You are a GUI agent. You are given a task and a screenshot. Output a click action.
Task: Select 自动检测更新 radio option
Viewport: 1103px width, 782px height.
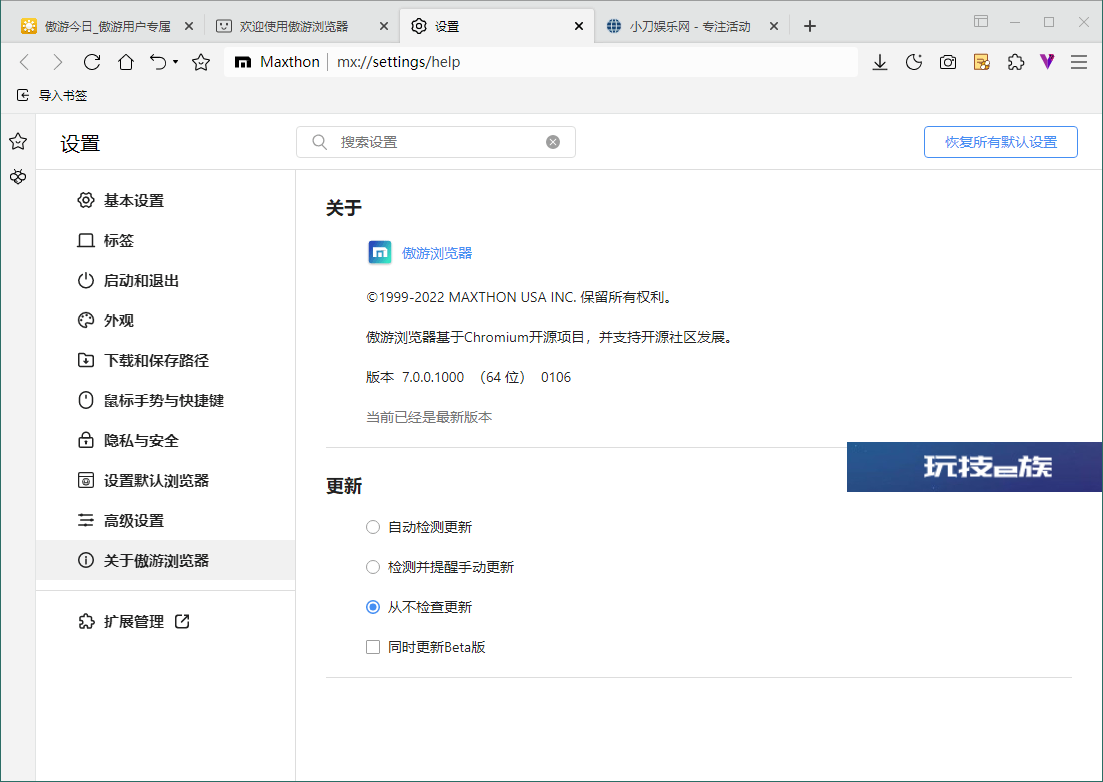pyautogui.click(x=373, y=527)
